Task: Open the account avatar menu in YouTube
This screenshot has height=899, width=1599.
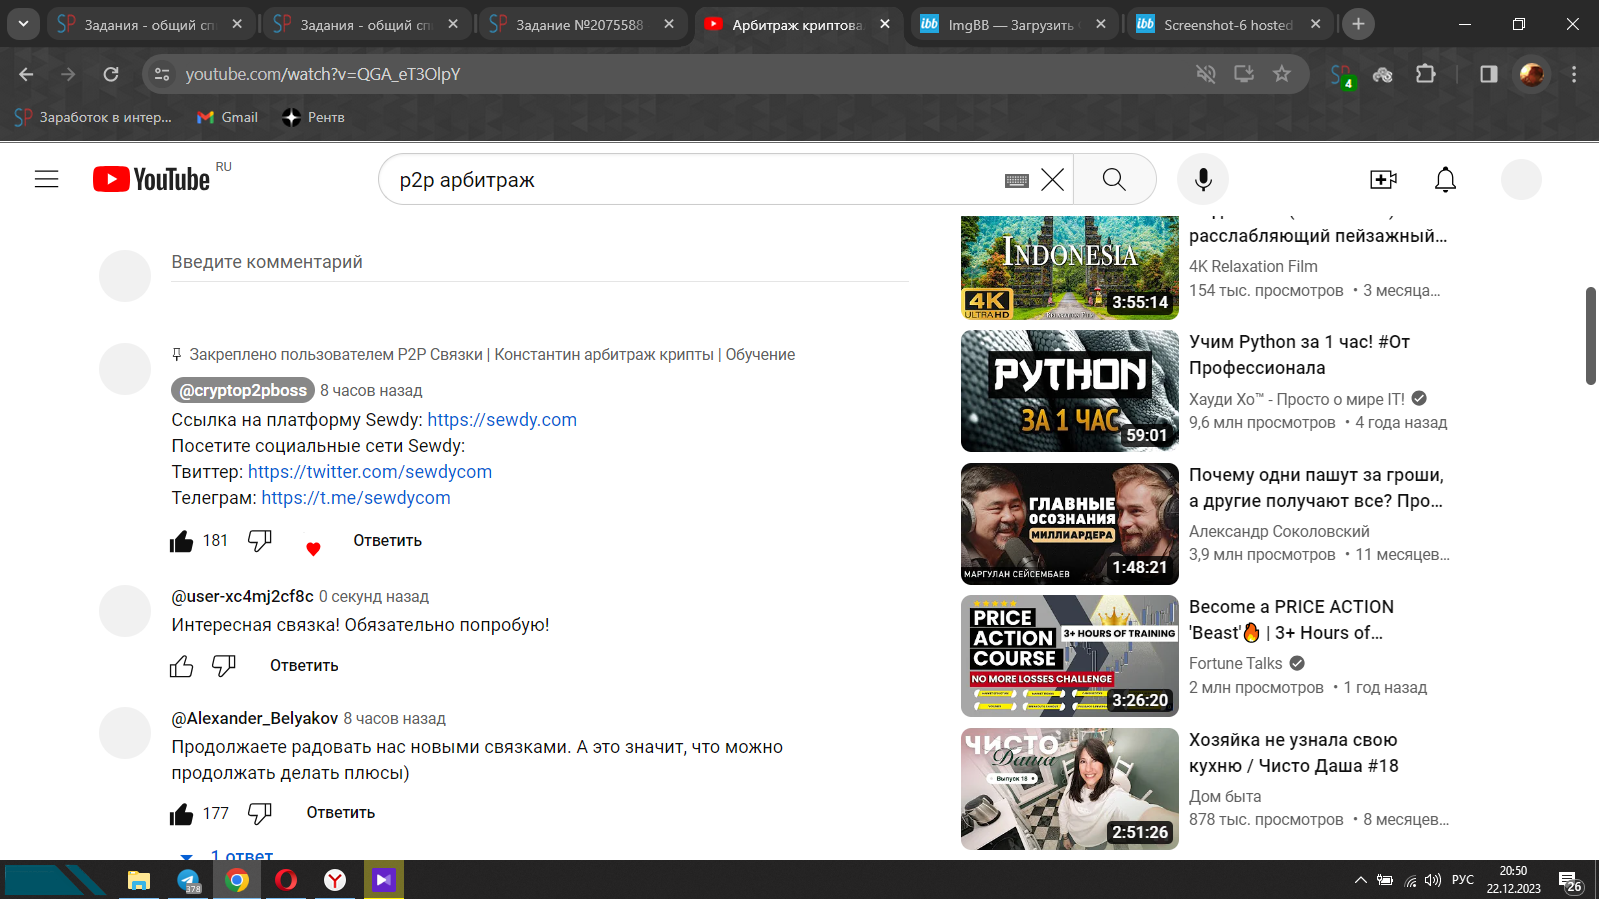Action: coord(1521,179)
